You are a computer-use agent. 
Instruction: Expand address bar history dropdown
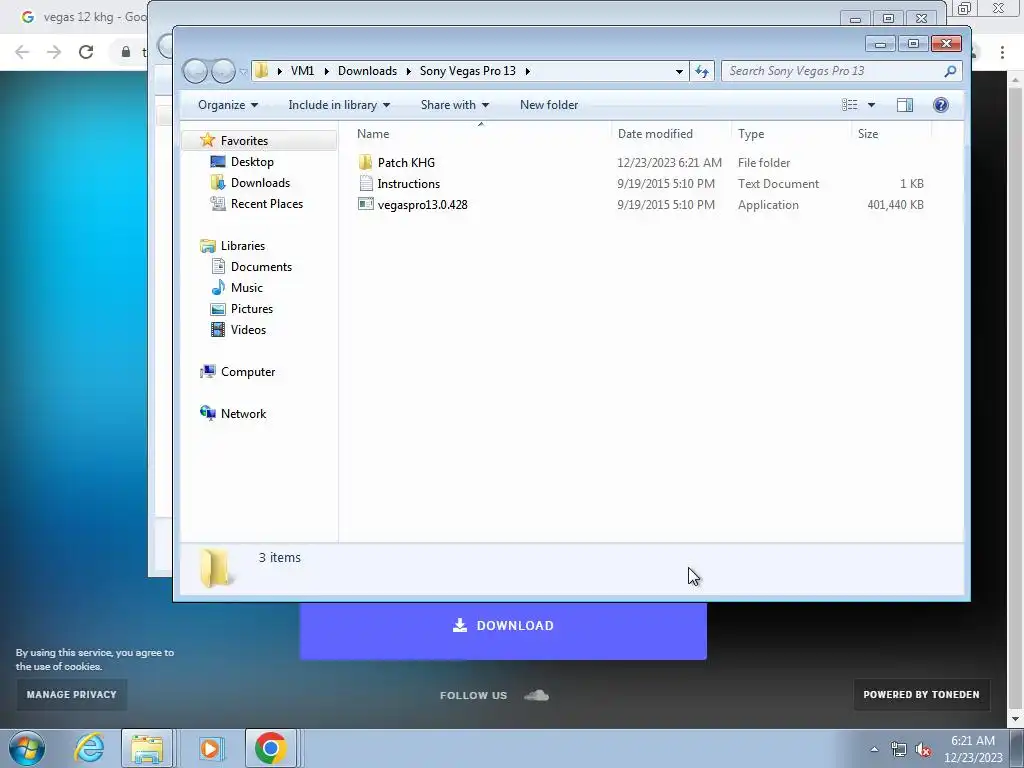point(679,71)
